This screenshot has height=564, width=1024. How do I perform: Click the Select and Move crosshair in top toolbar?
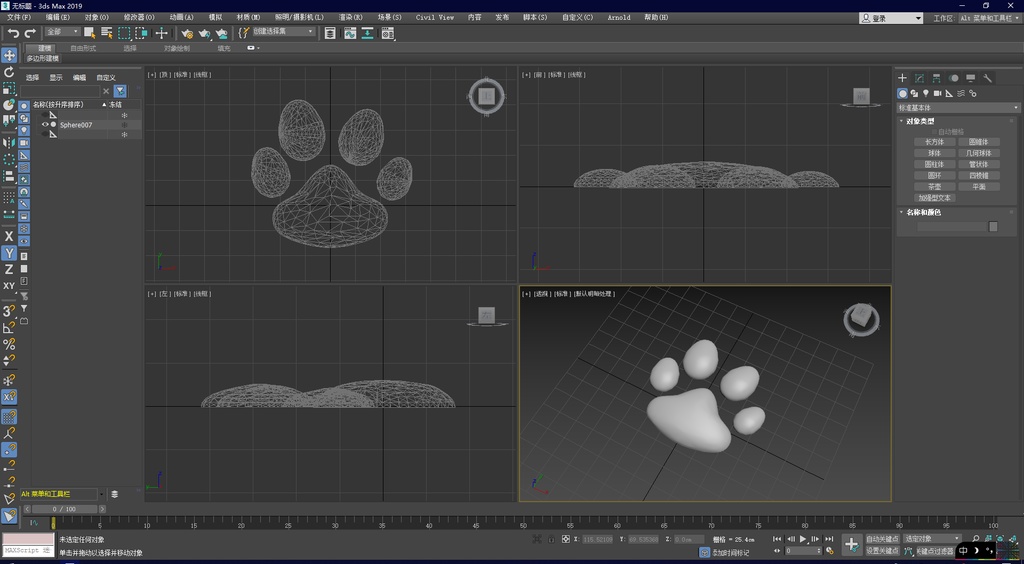[161, 33]
